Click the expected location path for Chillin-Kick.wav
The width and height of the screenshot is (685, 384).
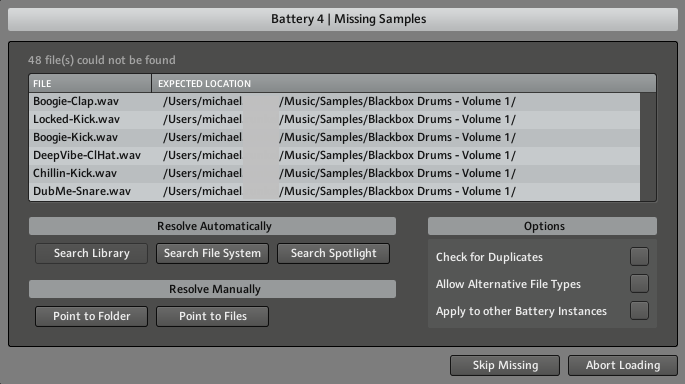click(339, 173)
